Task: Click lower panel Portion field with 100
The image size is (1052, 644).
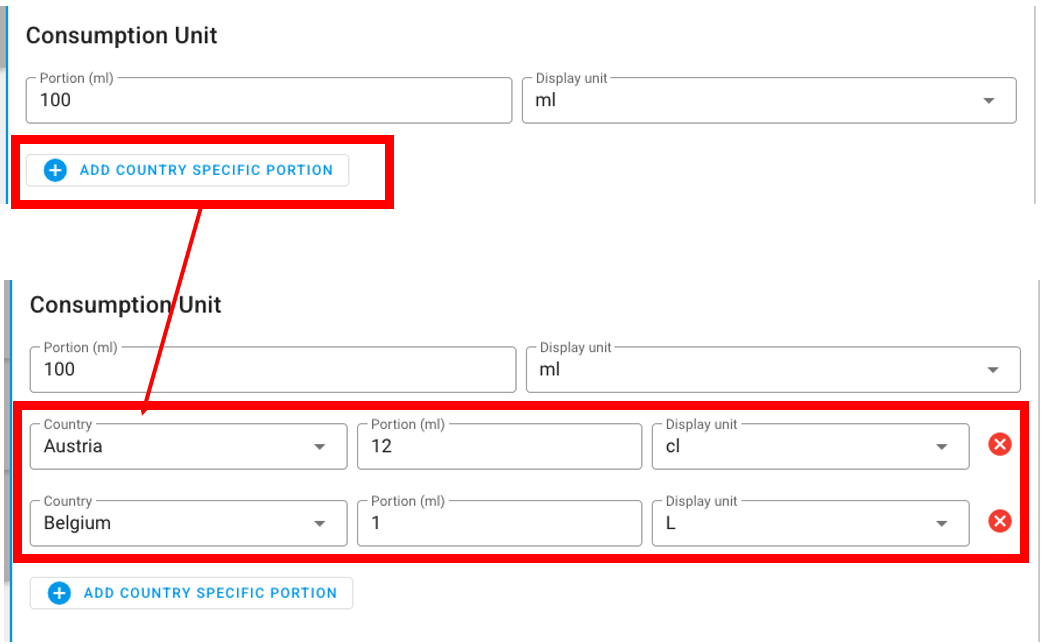Action: point(273,370)
